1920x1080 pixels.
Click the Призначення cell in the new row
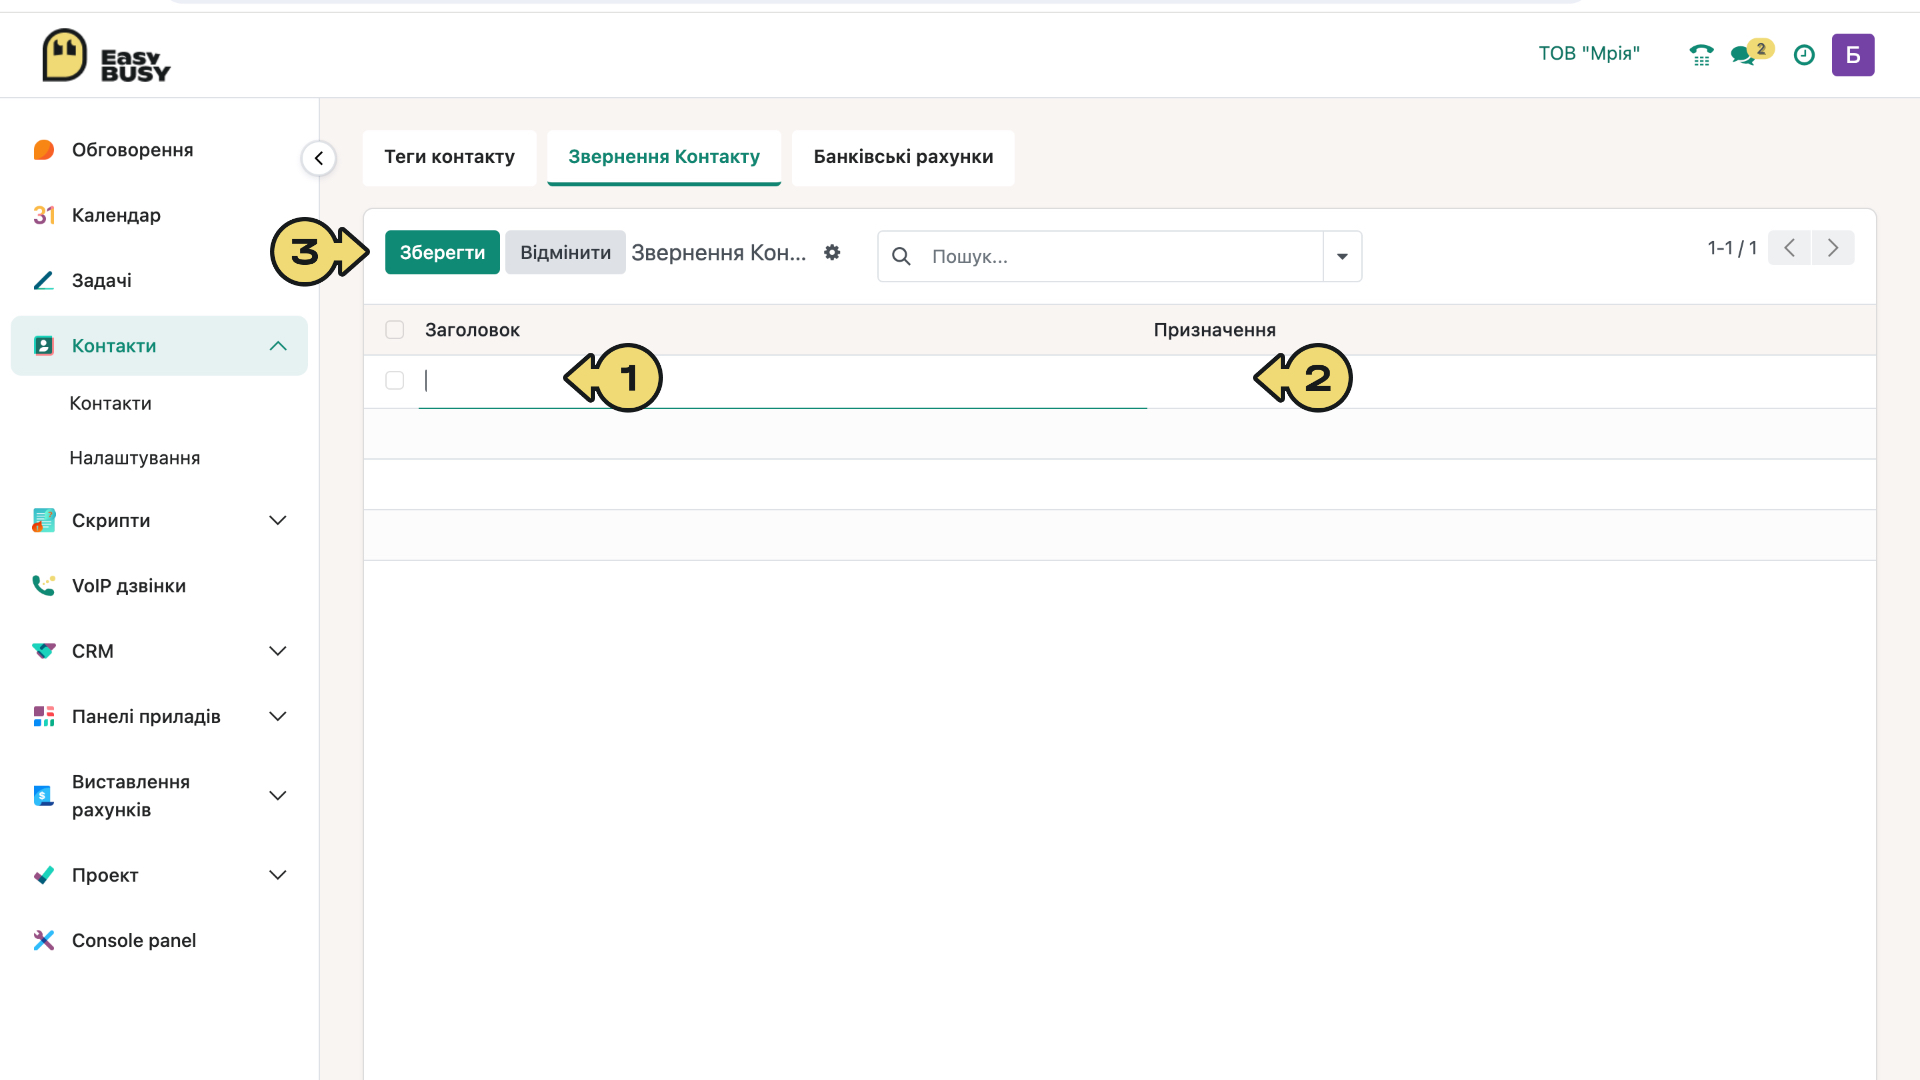click(x=1510, y=381)
